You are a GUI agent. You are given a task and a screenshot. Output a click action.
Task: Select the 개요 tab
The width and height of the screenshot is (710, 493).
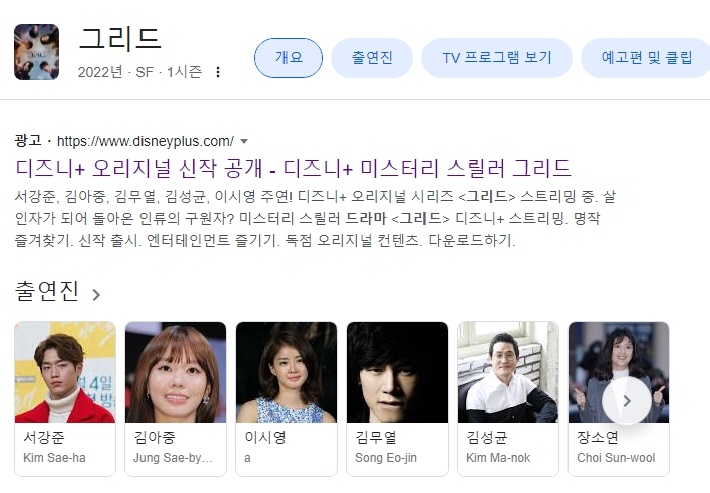tap(288, 58)
